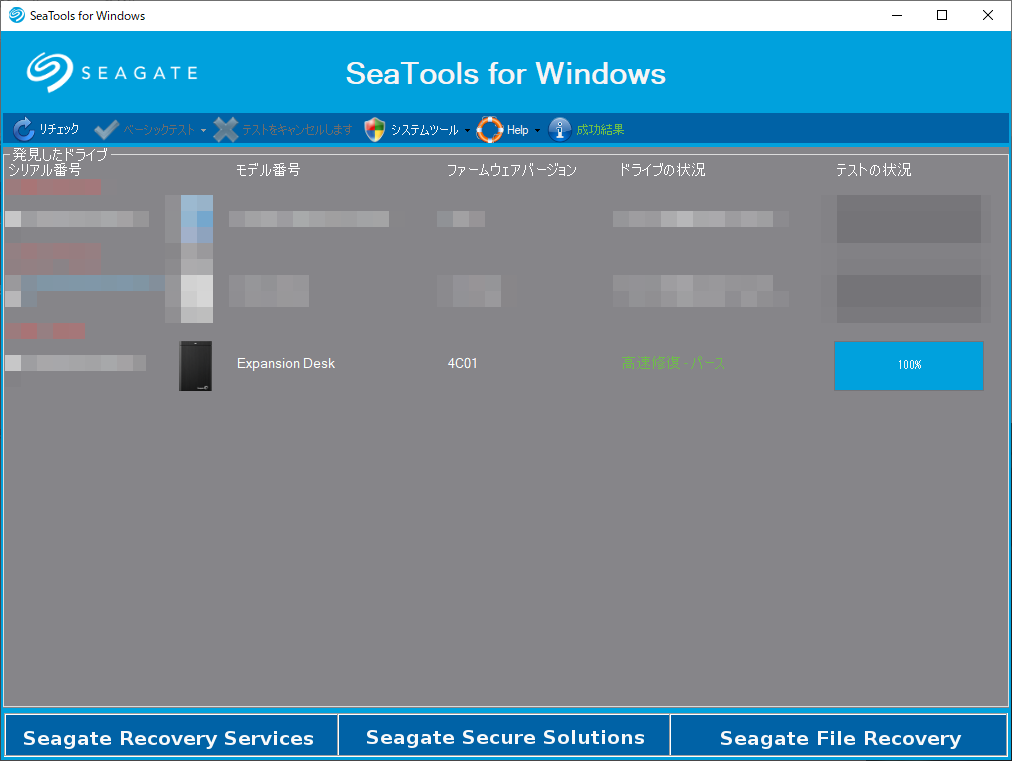Click the ドライブの状況 column header
1012x761 pixels.
point(662,170)
